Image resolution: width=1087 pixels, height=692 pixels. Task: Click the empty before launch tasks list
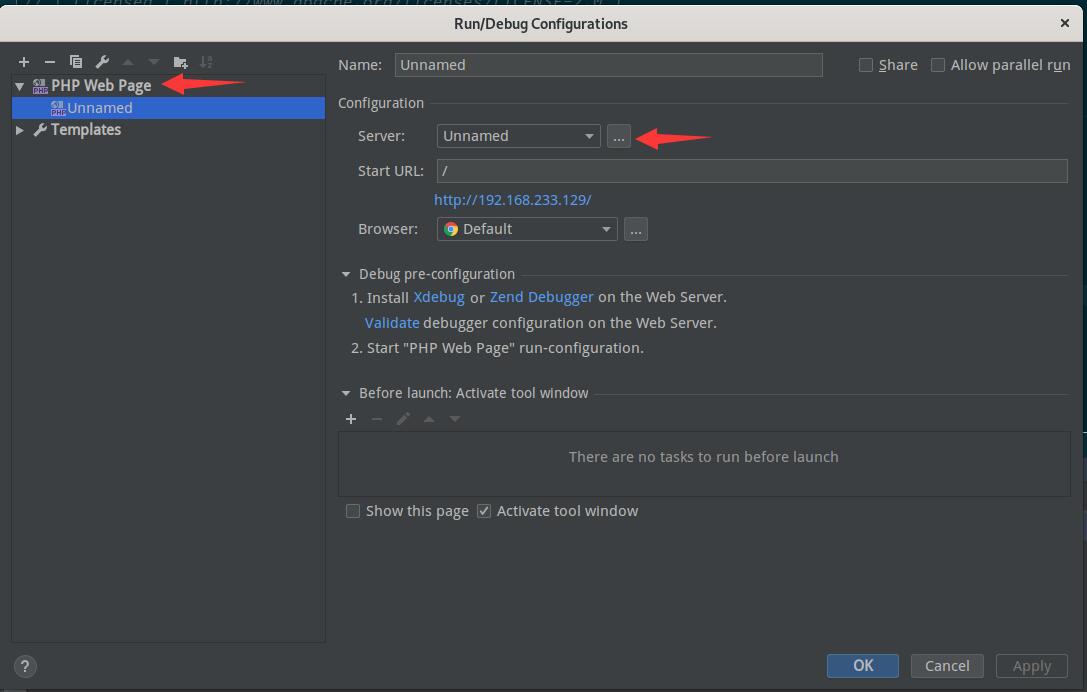(704, 464)
